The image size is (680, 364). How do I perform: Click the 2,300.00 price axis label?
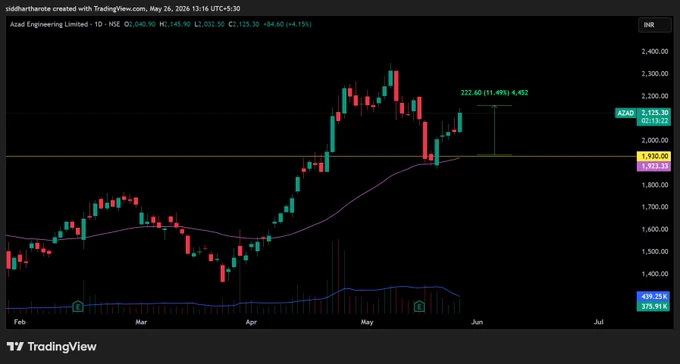coord(654,74)
